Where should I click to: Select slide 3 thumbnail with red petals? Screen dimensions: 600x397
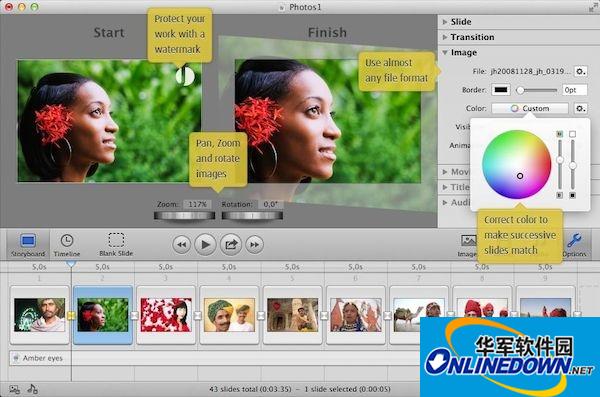click(x=166, y=315)
